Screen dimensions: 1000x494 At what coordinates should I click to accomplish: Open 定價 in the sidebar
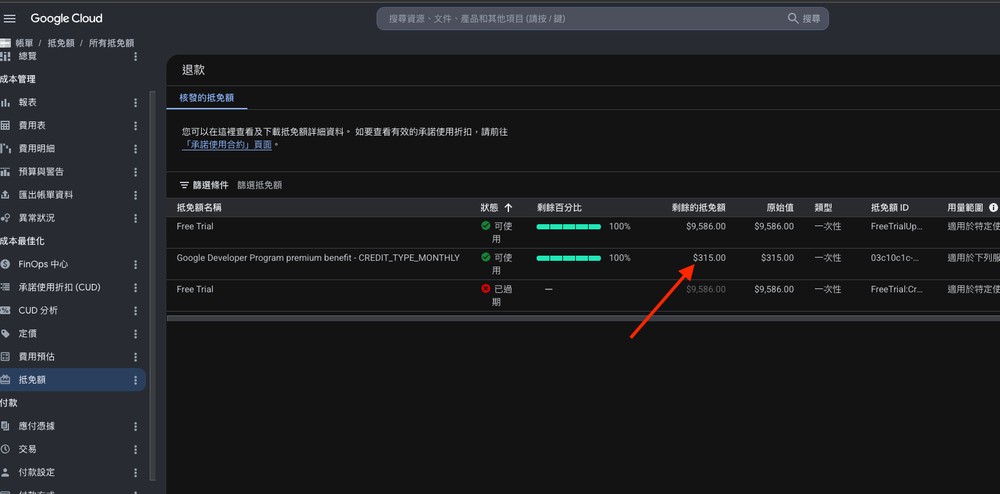point(28,333)
